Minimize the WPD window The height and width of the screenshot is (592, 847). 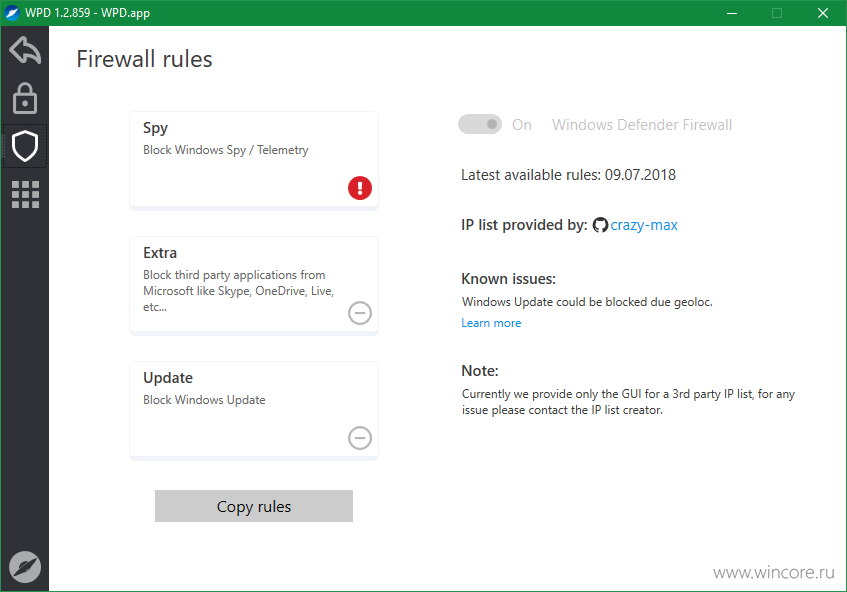pos(732,13)
